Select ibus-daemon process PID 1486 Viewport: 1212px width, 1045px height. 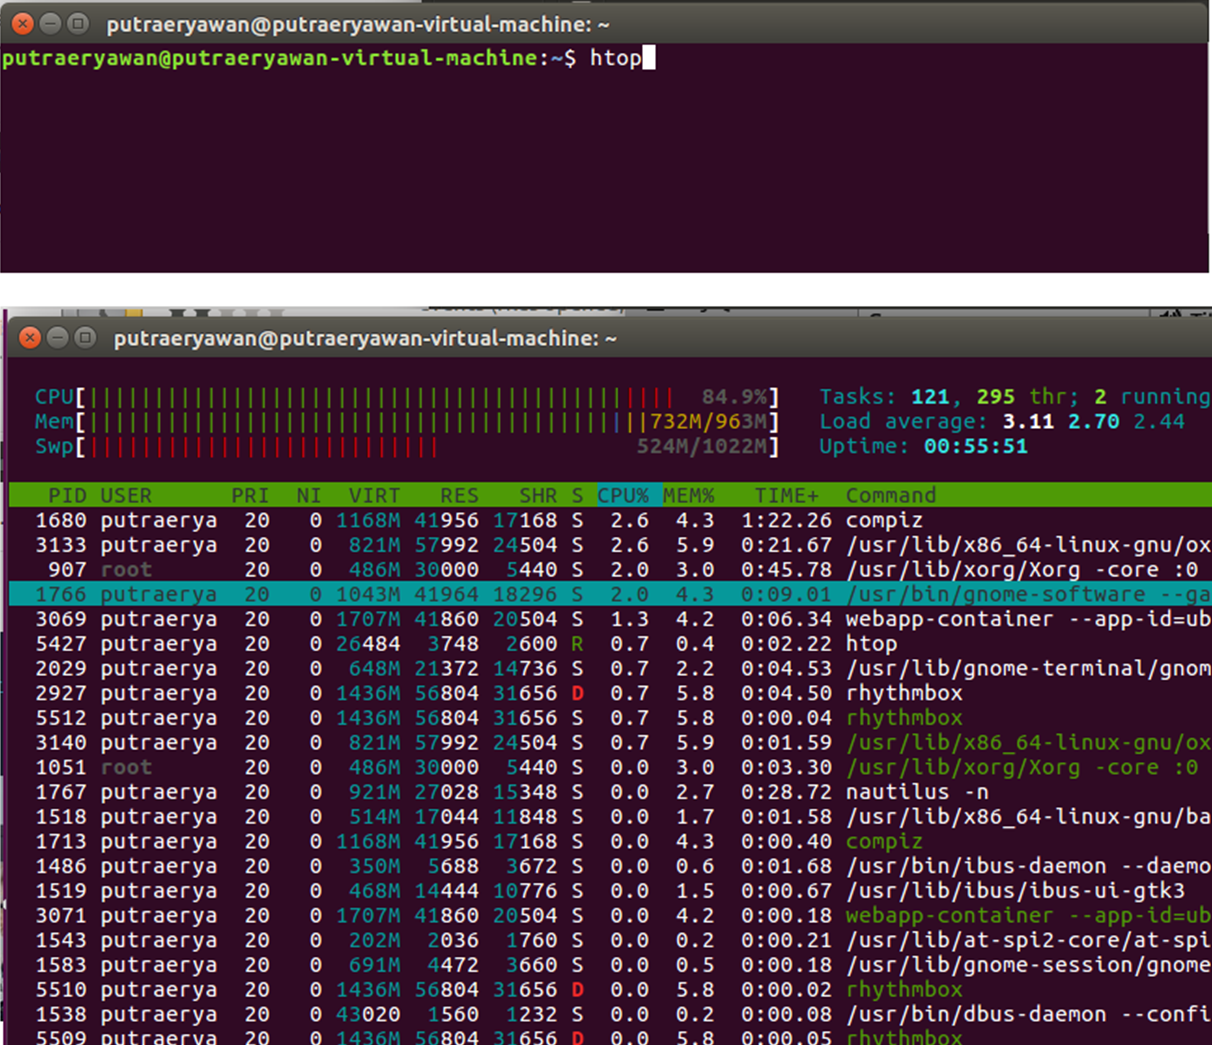(610, 866)
